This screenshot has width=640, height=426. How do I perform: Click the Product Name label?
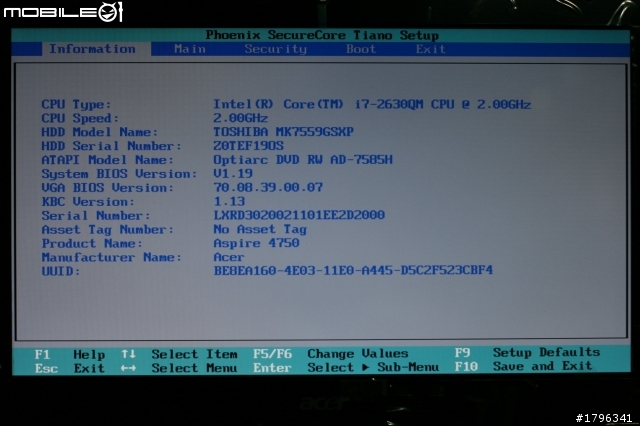click(92, 244)
